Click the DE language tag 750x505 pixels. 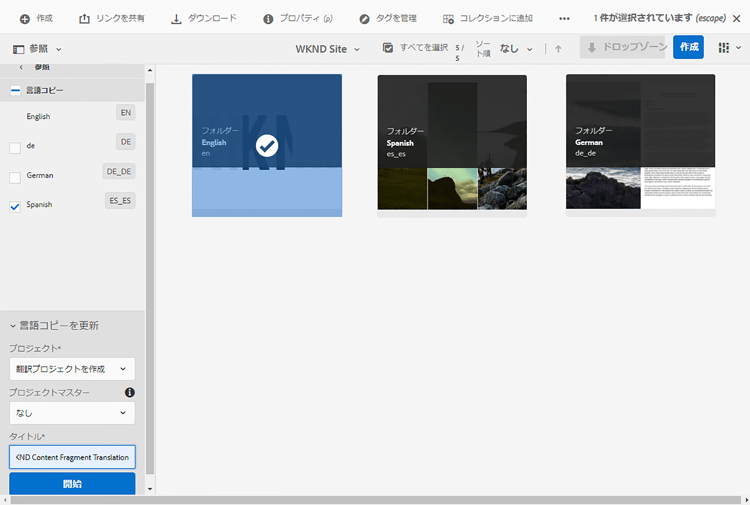click(x=126, y=142)
